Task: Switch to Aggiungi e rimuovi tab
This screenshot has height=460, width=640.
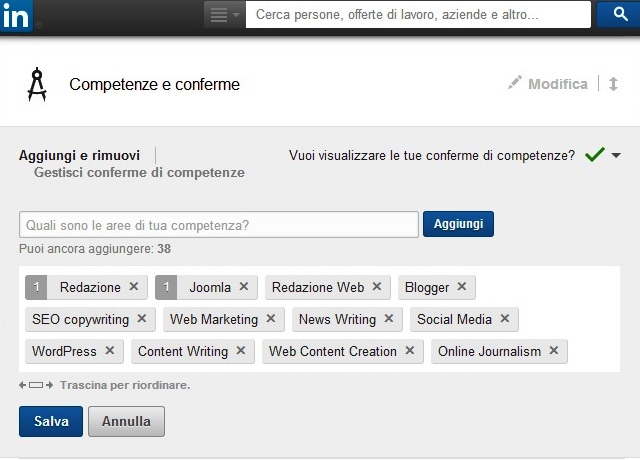Action: [79, 156]
